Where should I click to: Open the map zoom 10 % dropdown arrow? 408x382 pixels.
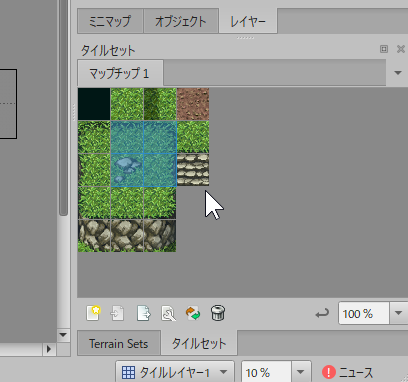[x=301, y=372]
